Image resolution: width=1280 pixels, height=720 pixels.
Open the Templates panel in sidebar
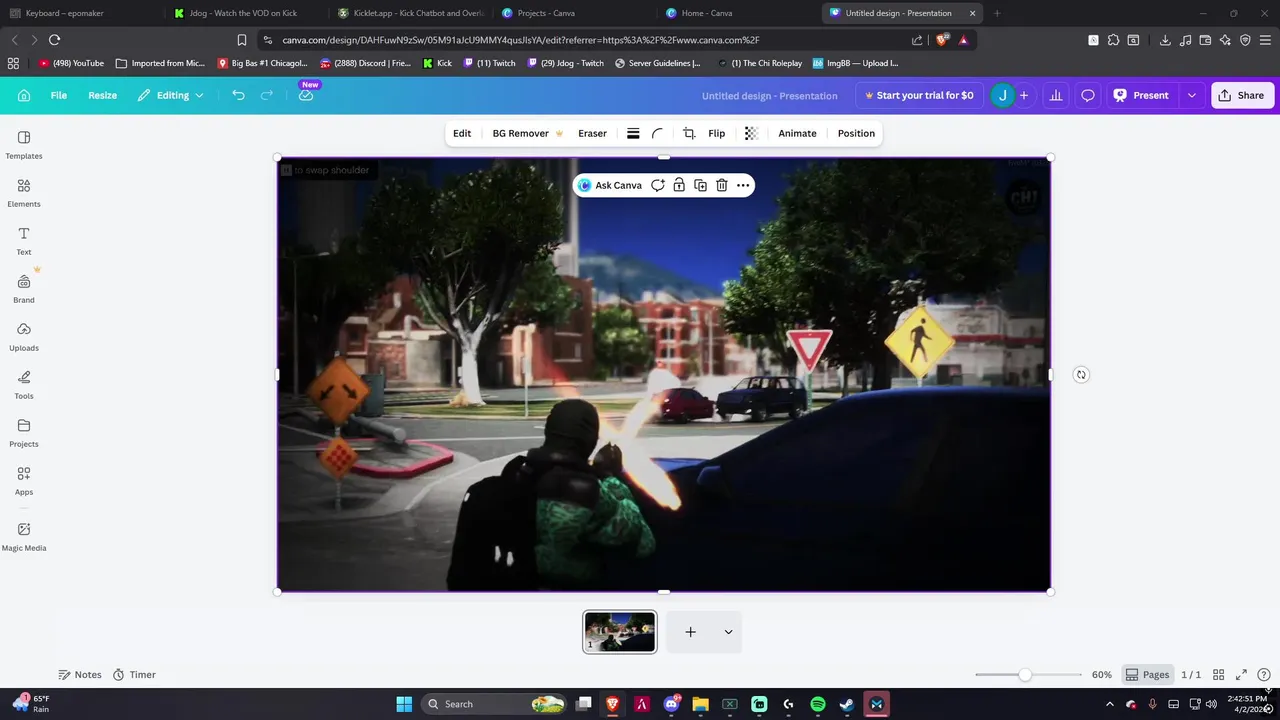tap(24, 144)
